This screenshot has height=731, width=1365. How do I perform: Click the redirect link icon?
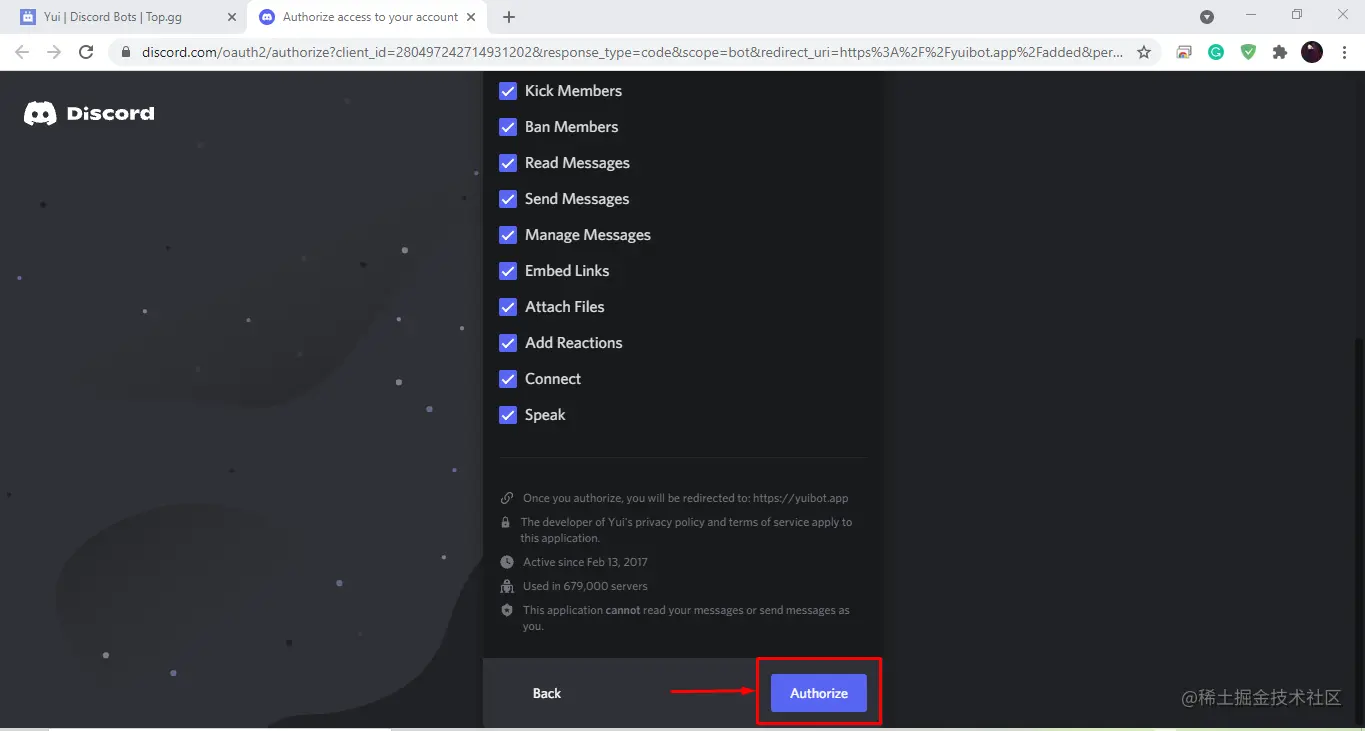[x=507, y=498]
